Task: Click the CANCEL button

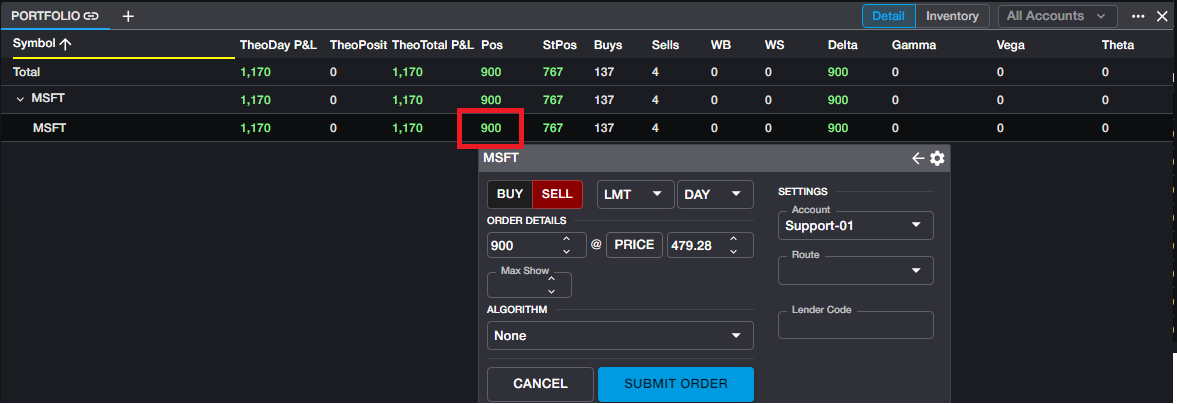Action: point(540,384)
